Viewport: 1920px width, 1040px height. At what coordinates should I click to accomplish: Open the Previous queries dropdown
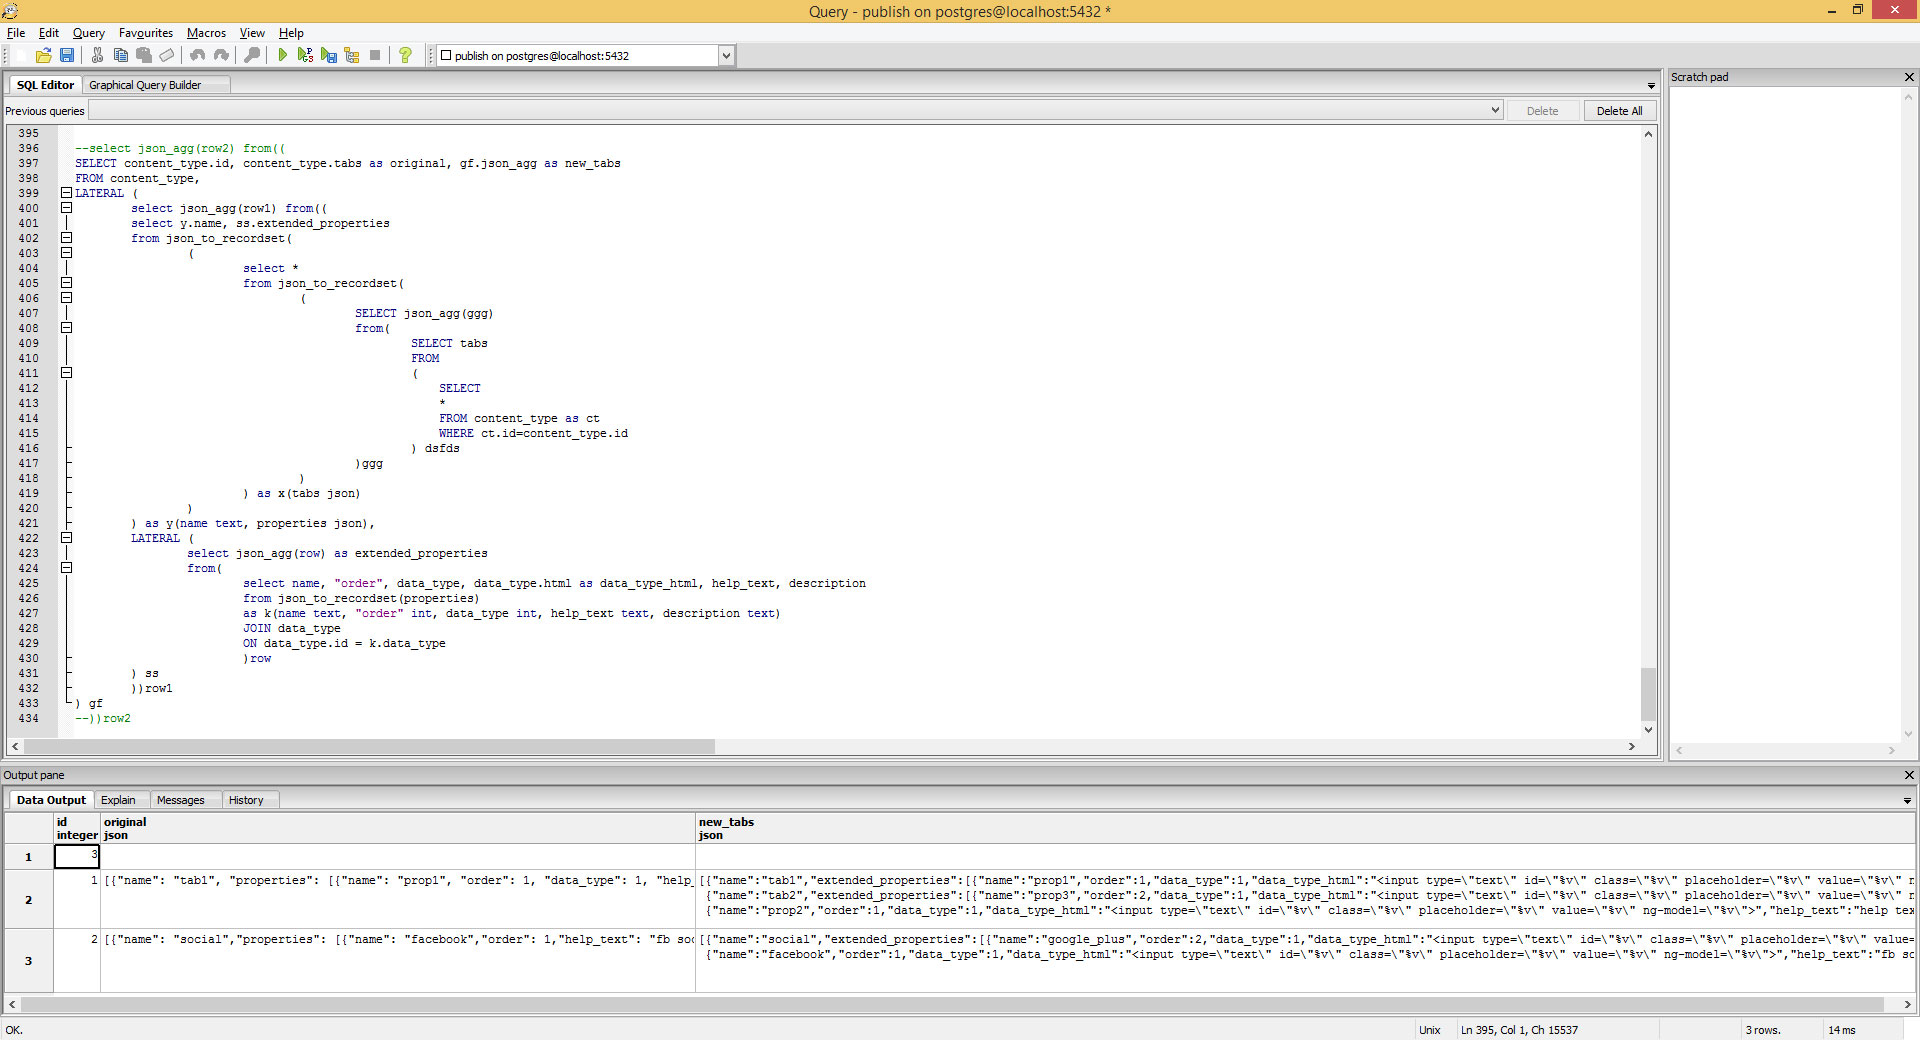click(x=1495, y=110)
